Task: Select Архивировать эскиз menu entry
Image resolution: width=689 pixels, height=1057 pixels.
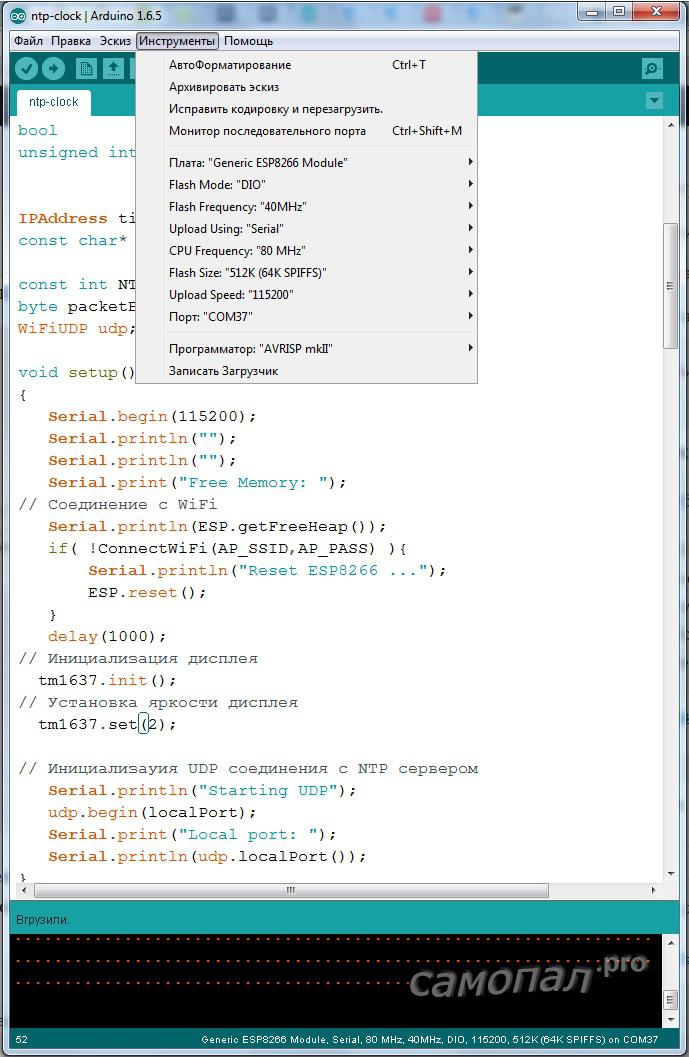Action: coord(307,87)
